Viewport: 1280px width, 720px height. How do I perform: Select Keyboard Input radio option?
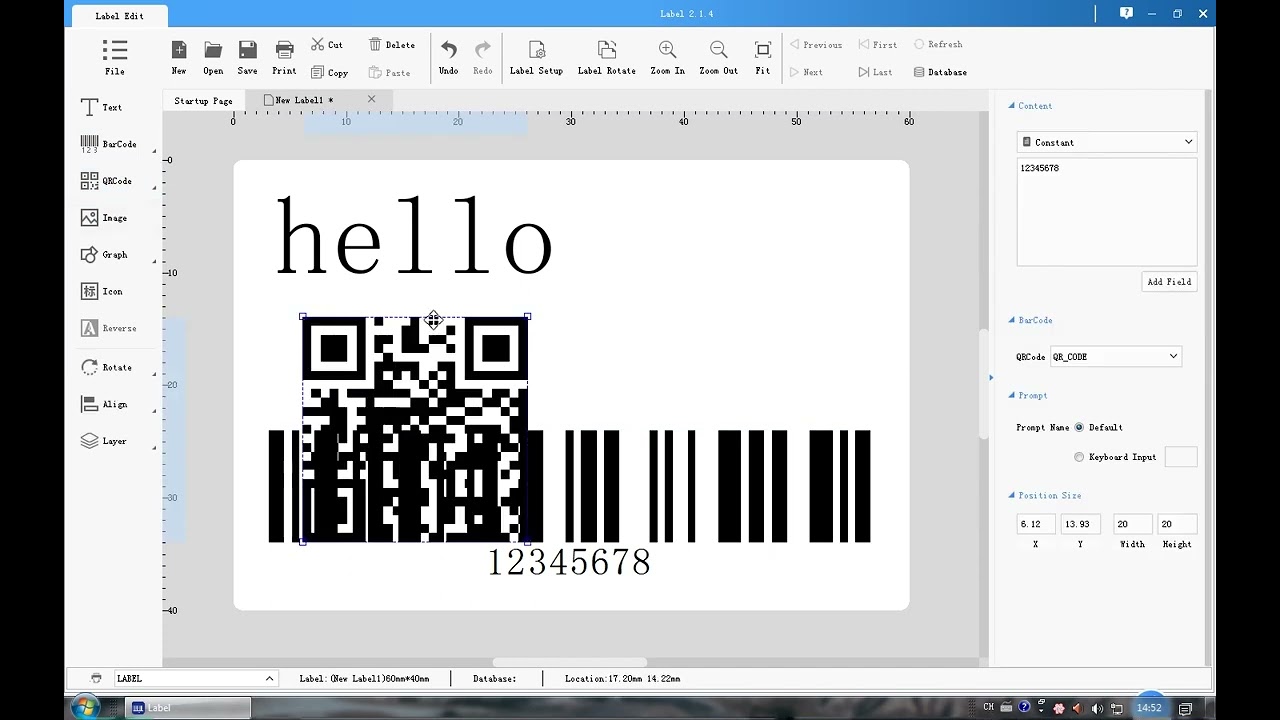[1079, 457]
